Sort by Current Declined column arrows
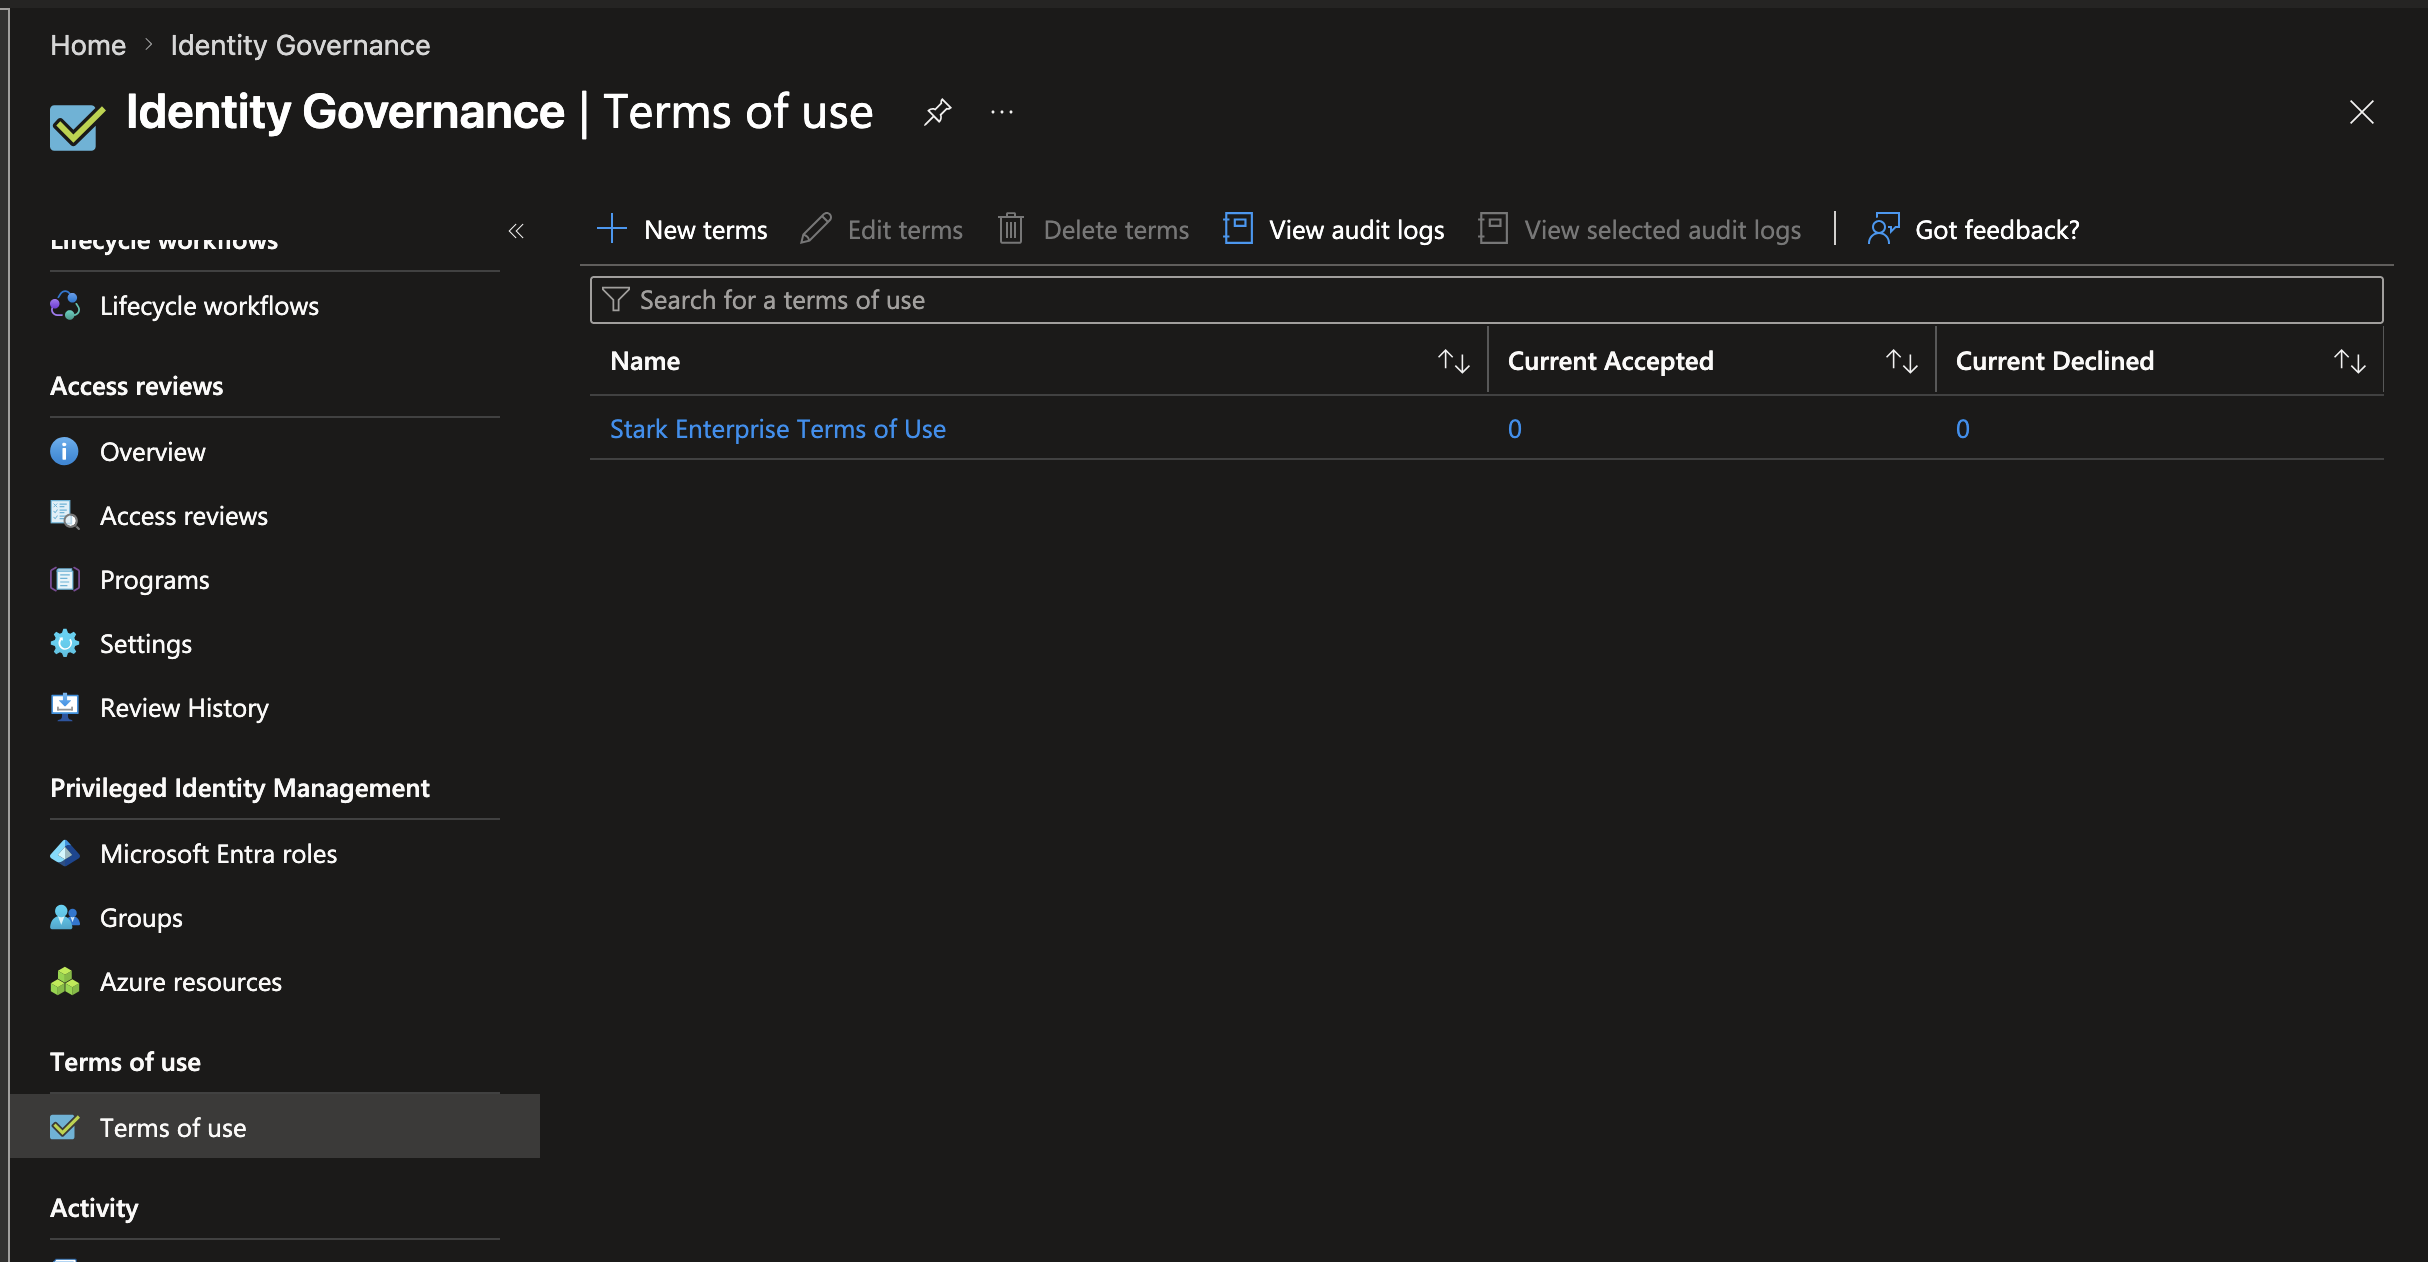This screenshot has height=1262, width=2428. click(2349, 361)
